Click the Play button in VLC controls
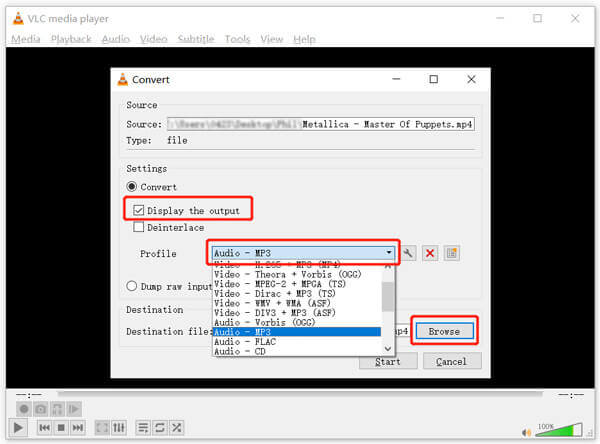This screenshot has height=444, width=600. [x=18, y=427]
